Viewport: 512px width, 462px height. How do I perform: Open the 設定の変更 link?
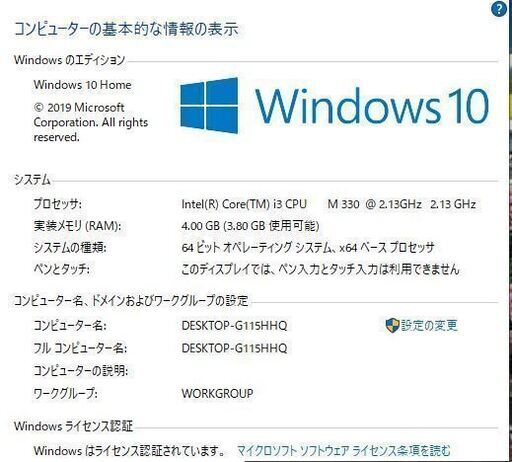coord(429,325)
